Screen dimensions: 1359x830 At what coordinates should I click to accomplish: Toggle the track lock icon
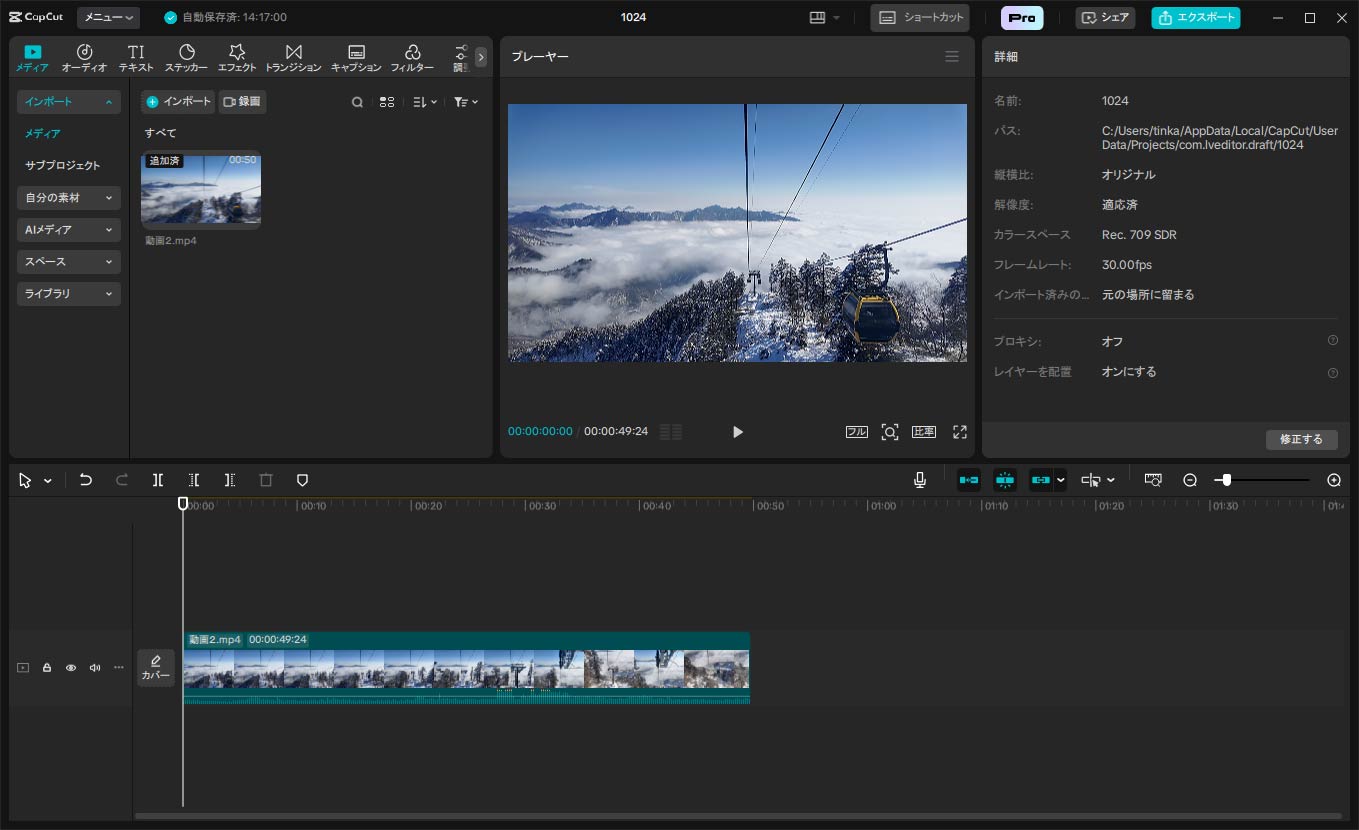tap(47, 668)
